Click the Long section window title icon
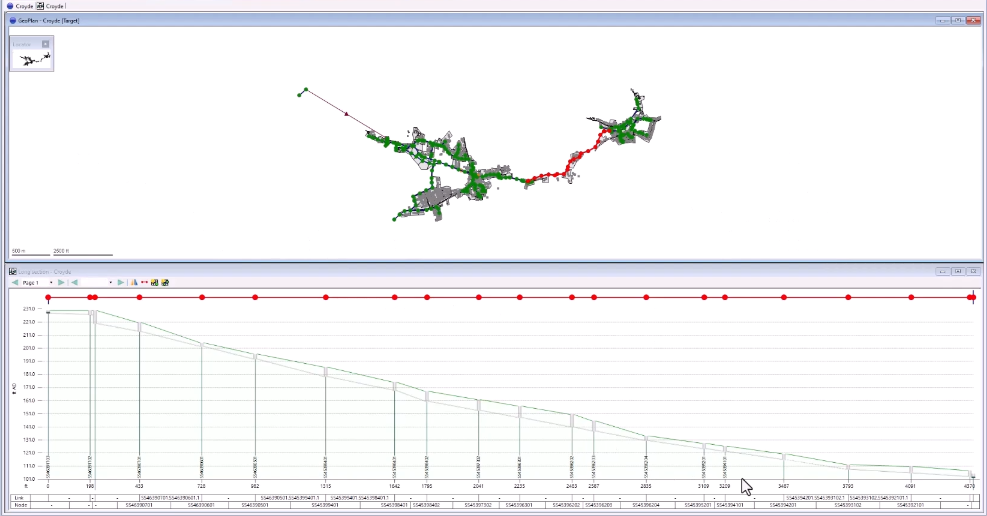The image size is (987, 516). 13,272
